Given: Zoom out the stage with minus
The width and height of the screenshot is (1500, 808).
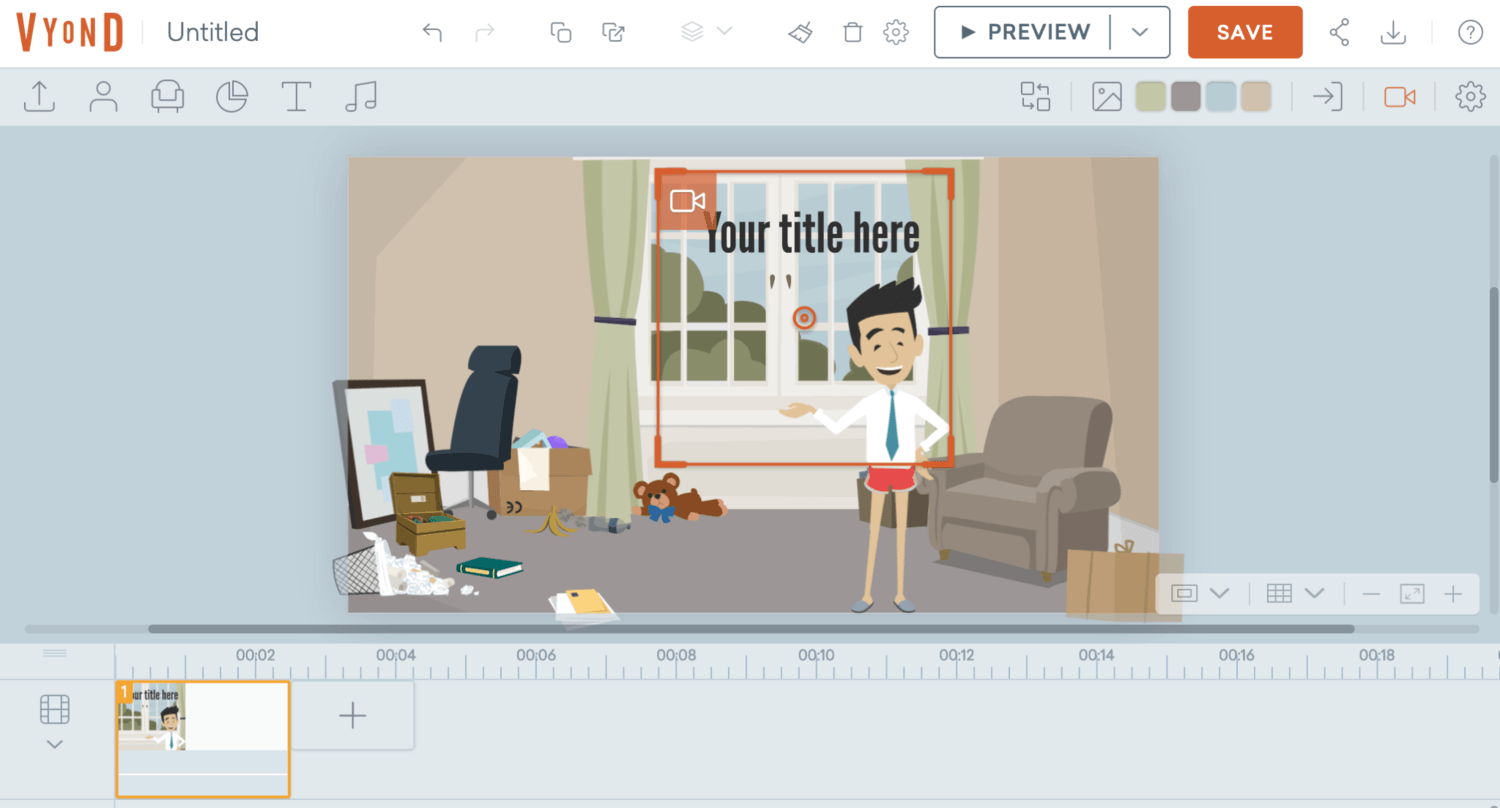Looking at the screenshot, I should (1371, 593).
